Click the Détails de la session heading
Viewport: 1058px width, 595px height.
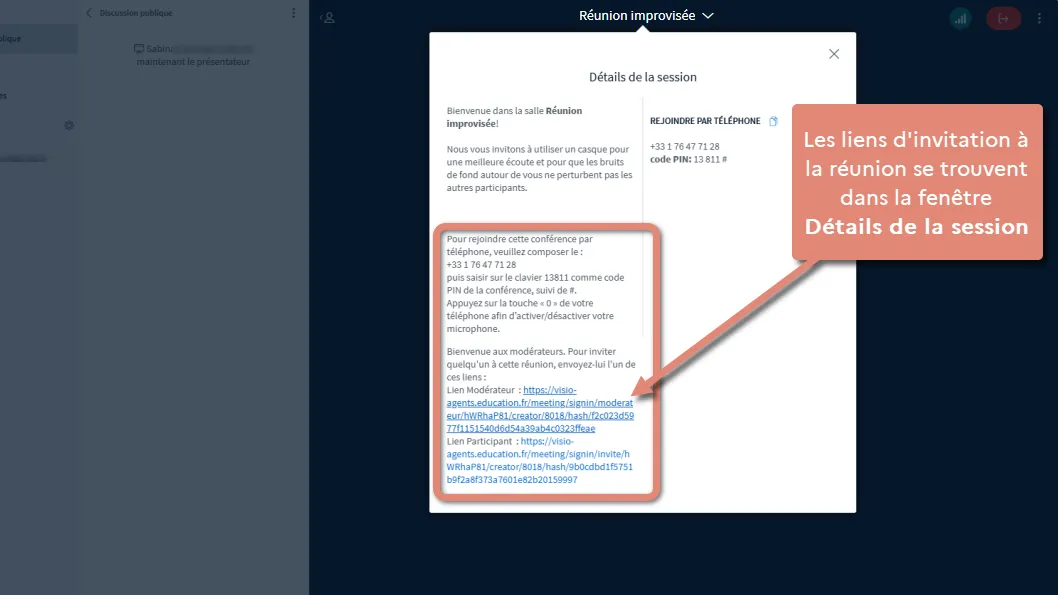point(642,77)
